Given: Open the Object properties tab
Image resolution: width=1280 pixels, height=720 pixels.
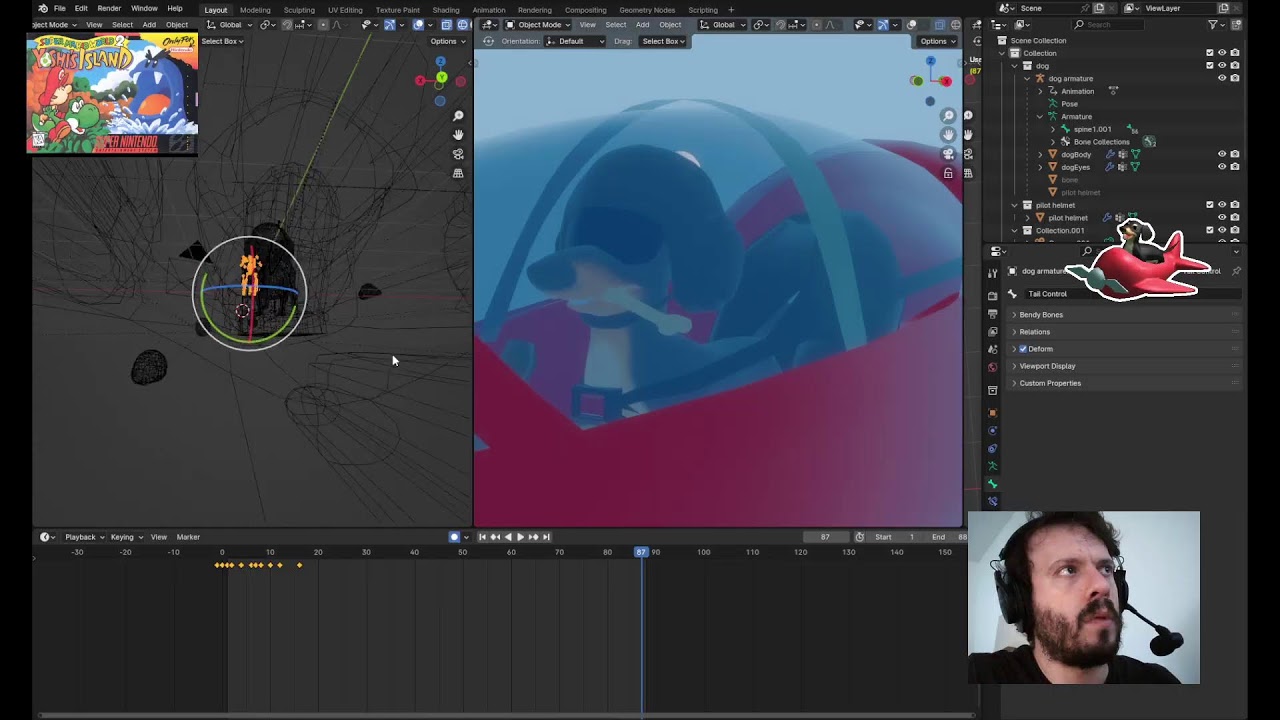Looking at the screenshot, I should 992,413.
